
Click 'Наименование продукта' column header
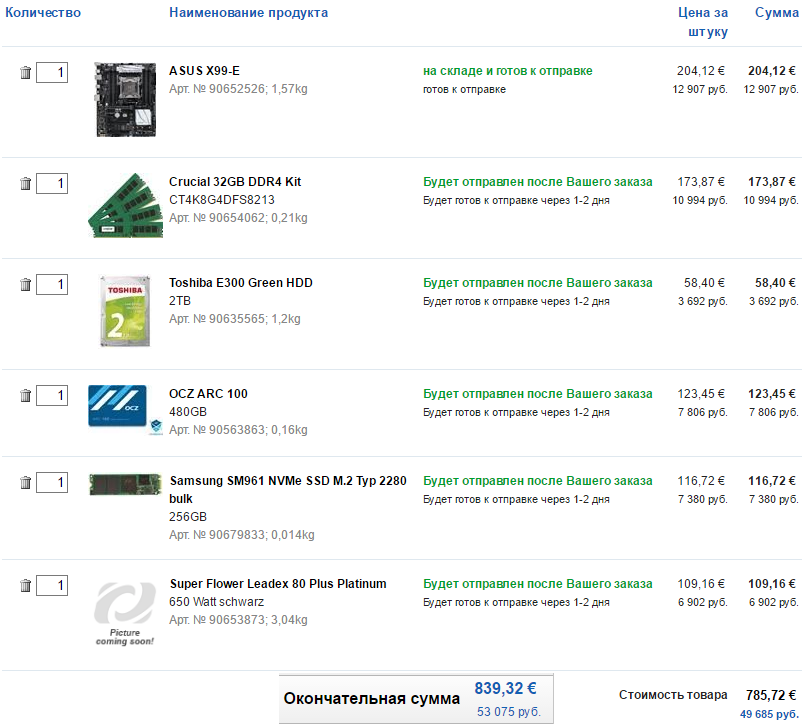pyautogui.click(x=248, y=13)
